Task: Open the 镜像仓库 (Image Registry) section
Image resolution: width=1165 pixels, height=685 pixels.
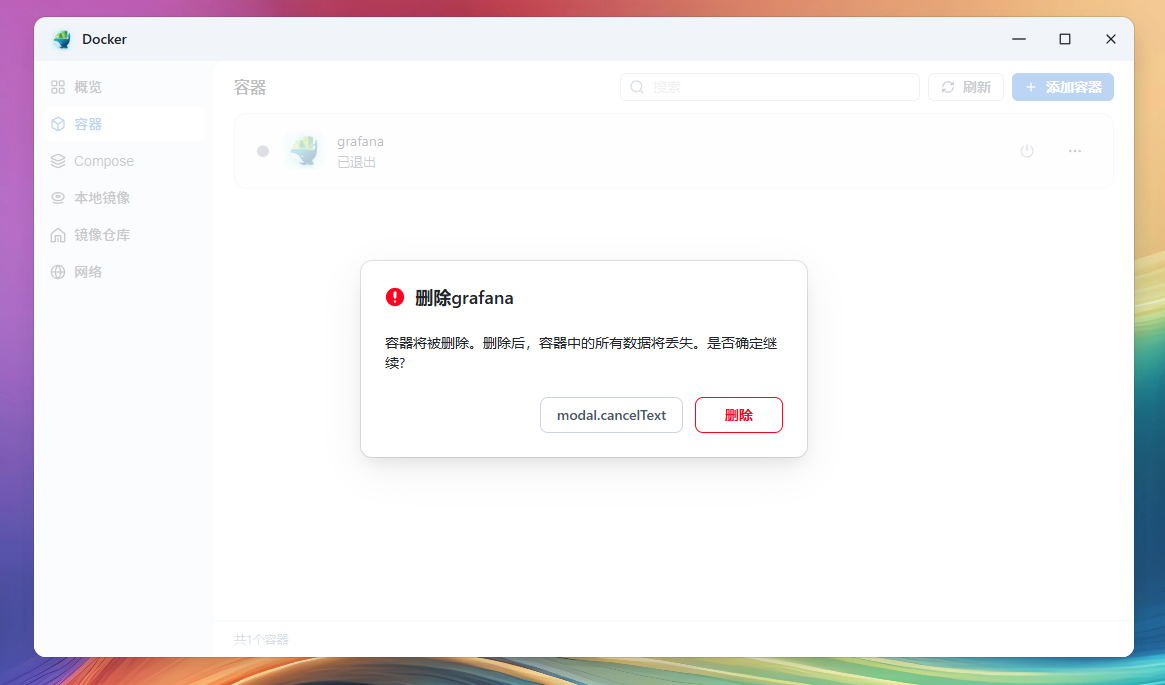Action: click(100, 234)
